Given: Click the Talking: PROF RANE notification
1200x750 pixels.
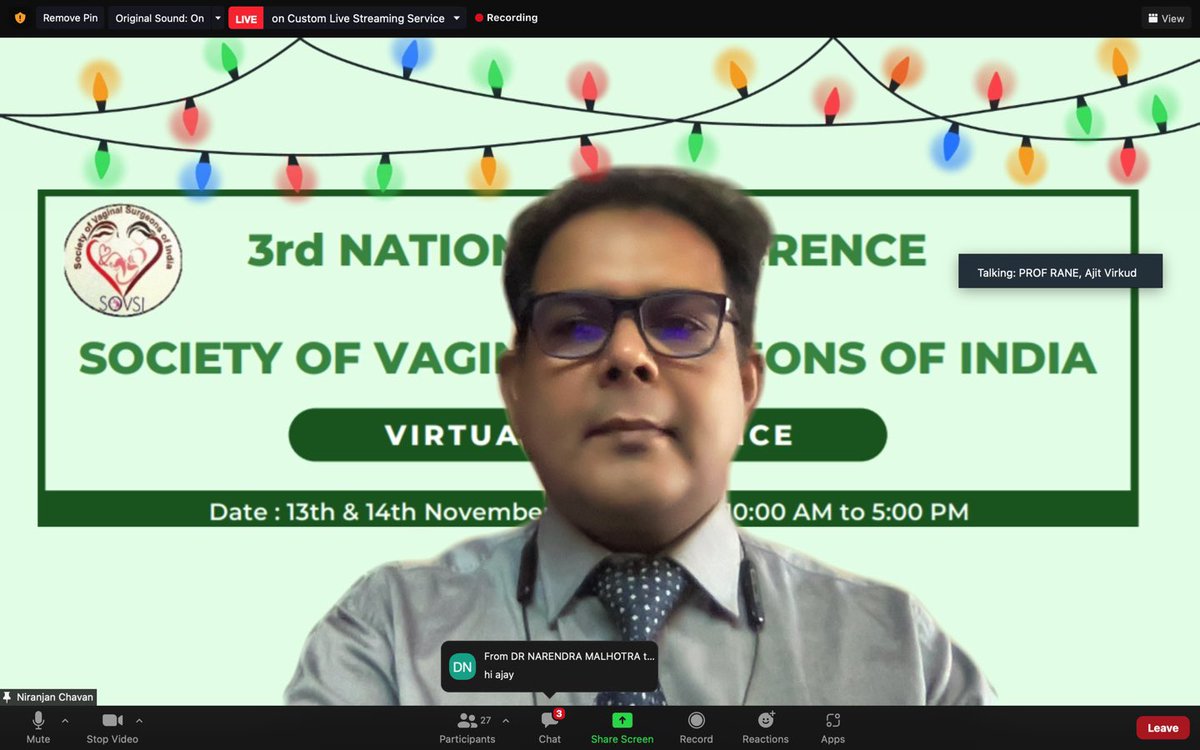Looking at the screenshot, I should (1060, 272).
